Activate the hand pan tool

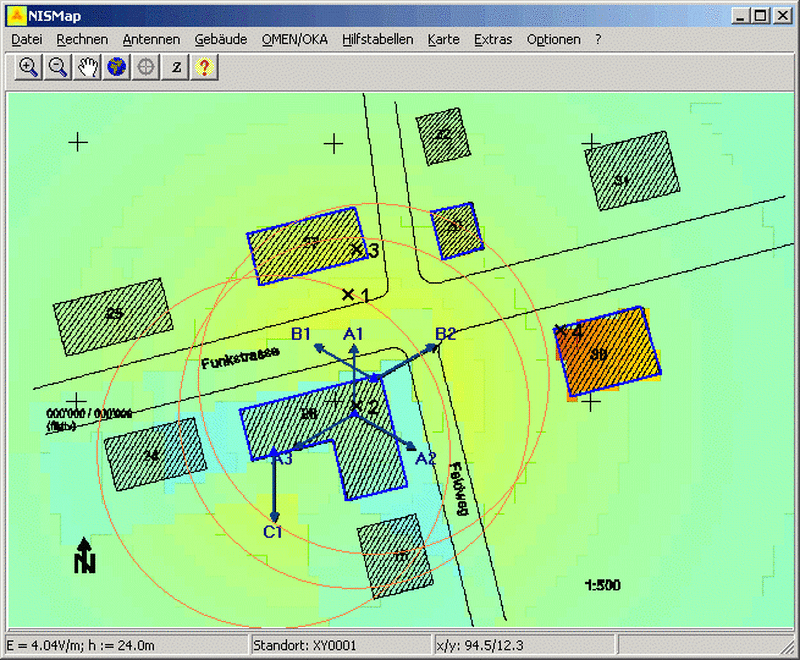87,67
